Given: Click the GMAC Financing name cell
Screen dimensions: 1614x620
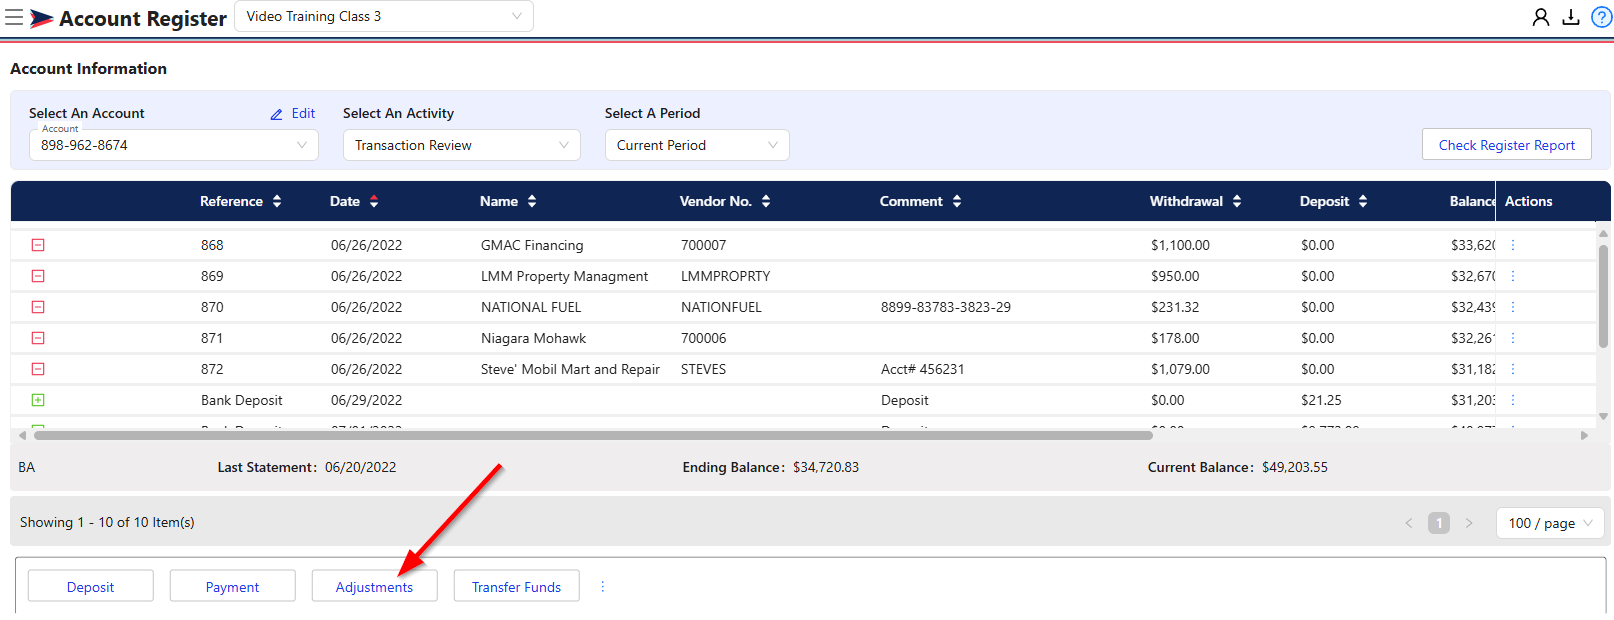Looking at the screenshot, I should click(532, 245).
